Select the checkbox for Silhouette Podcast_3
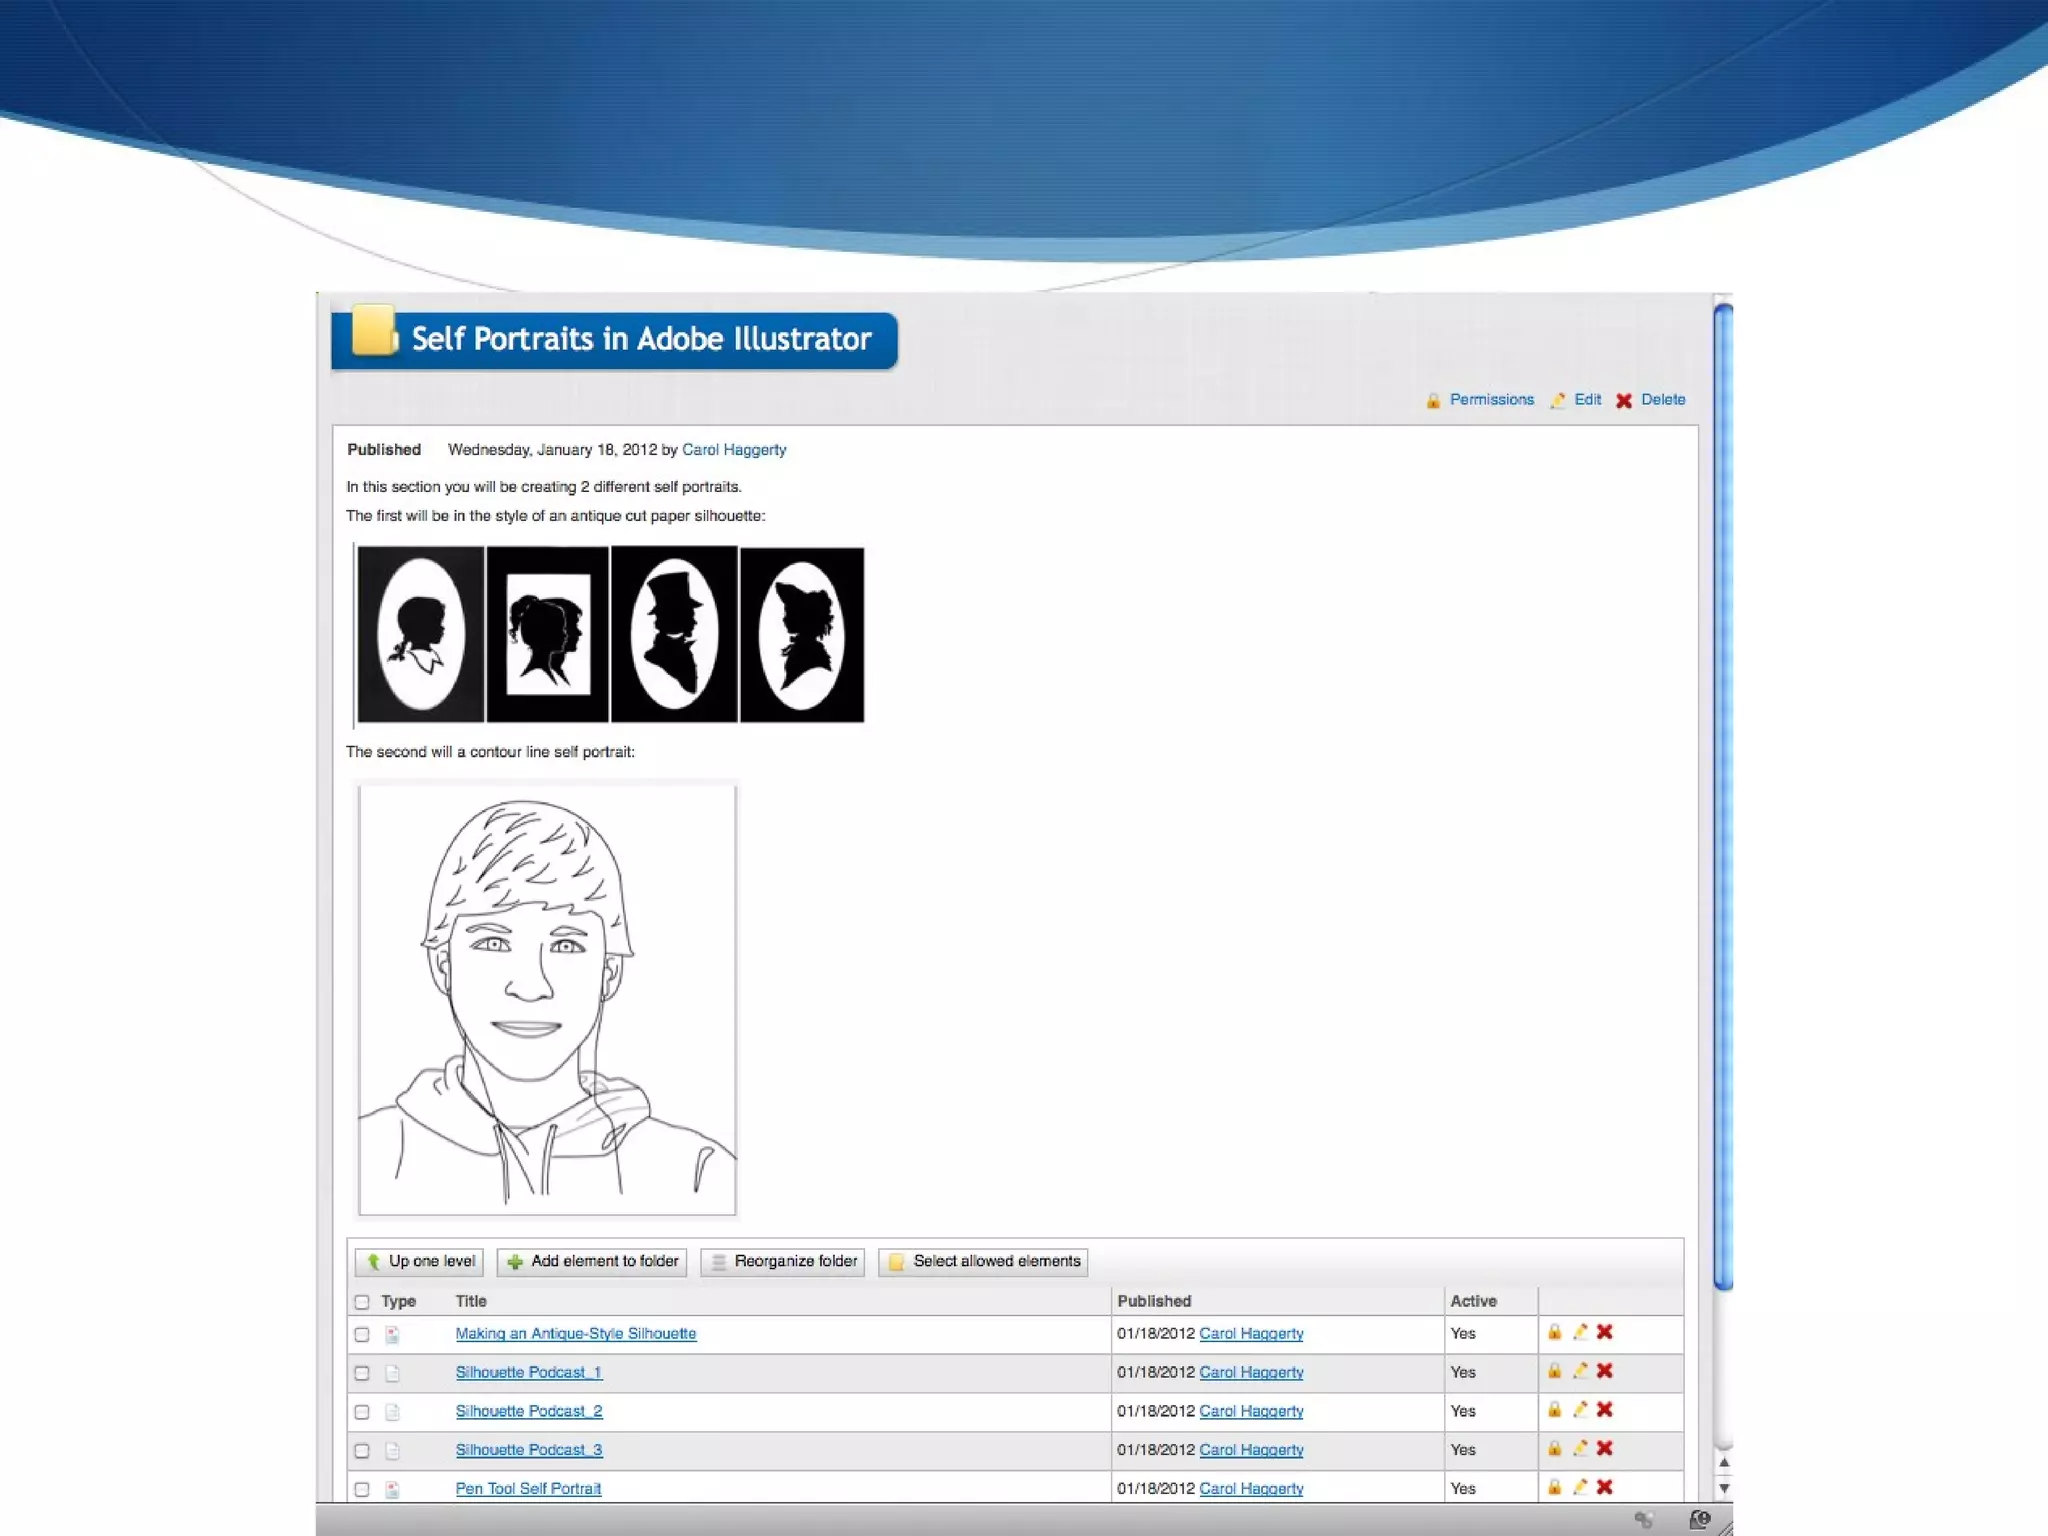This screenshot has width=2048, height=1536. pyautogui.click(x=362, y=1451)
